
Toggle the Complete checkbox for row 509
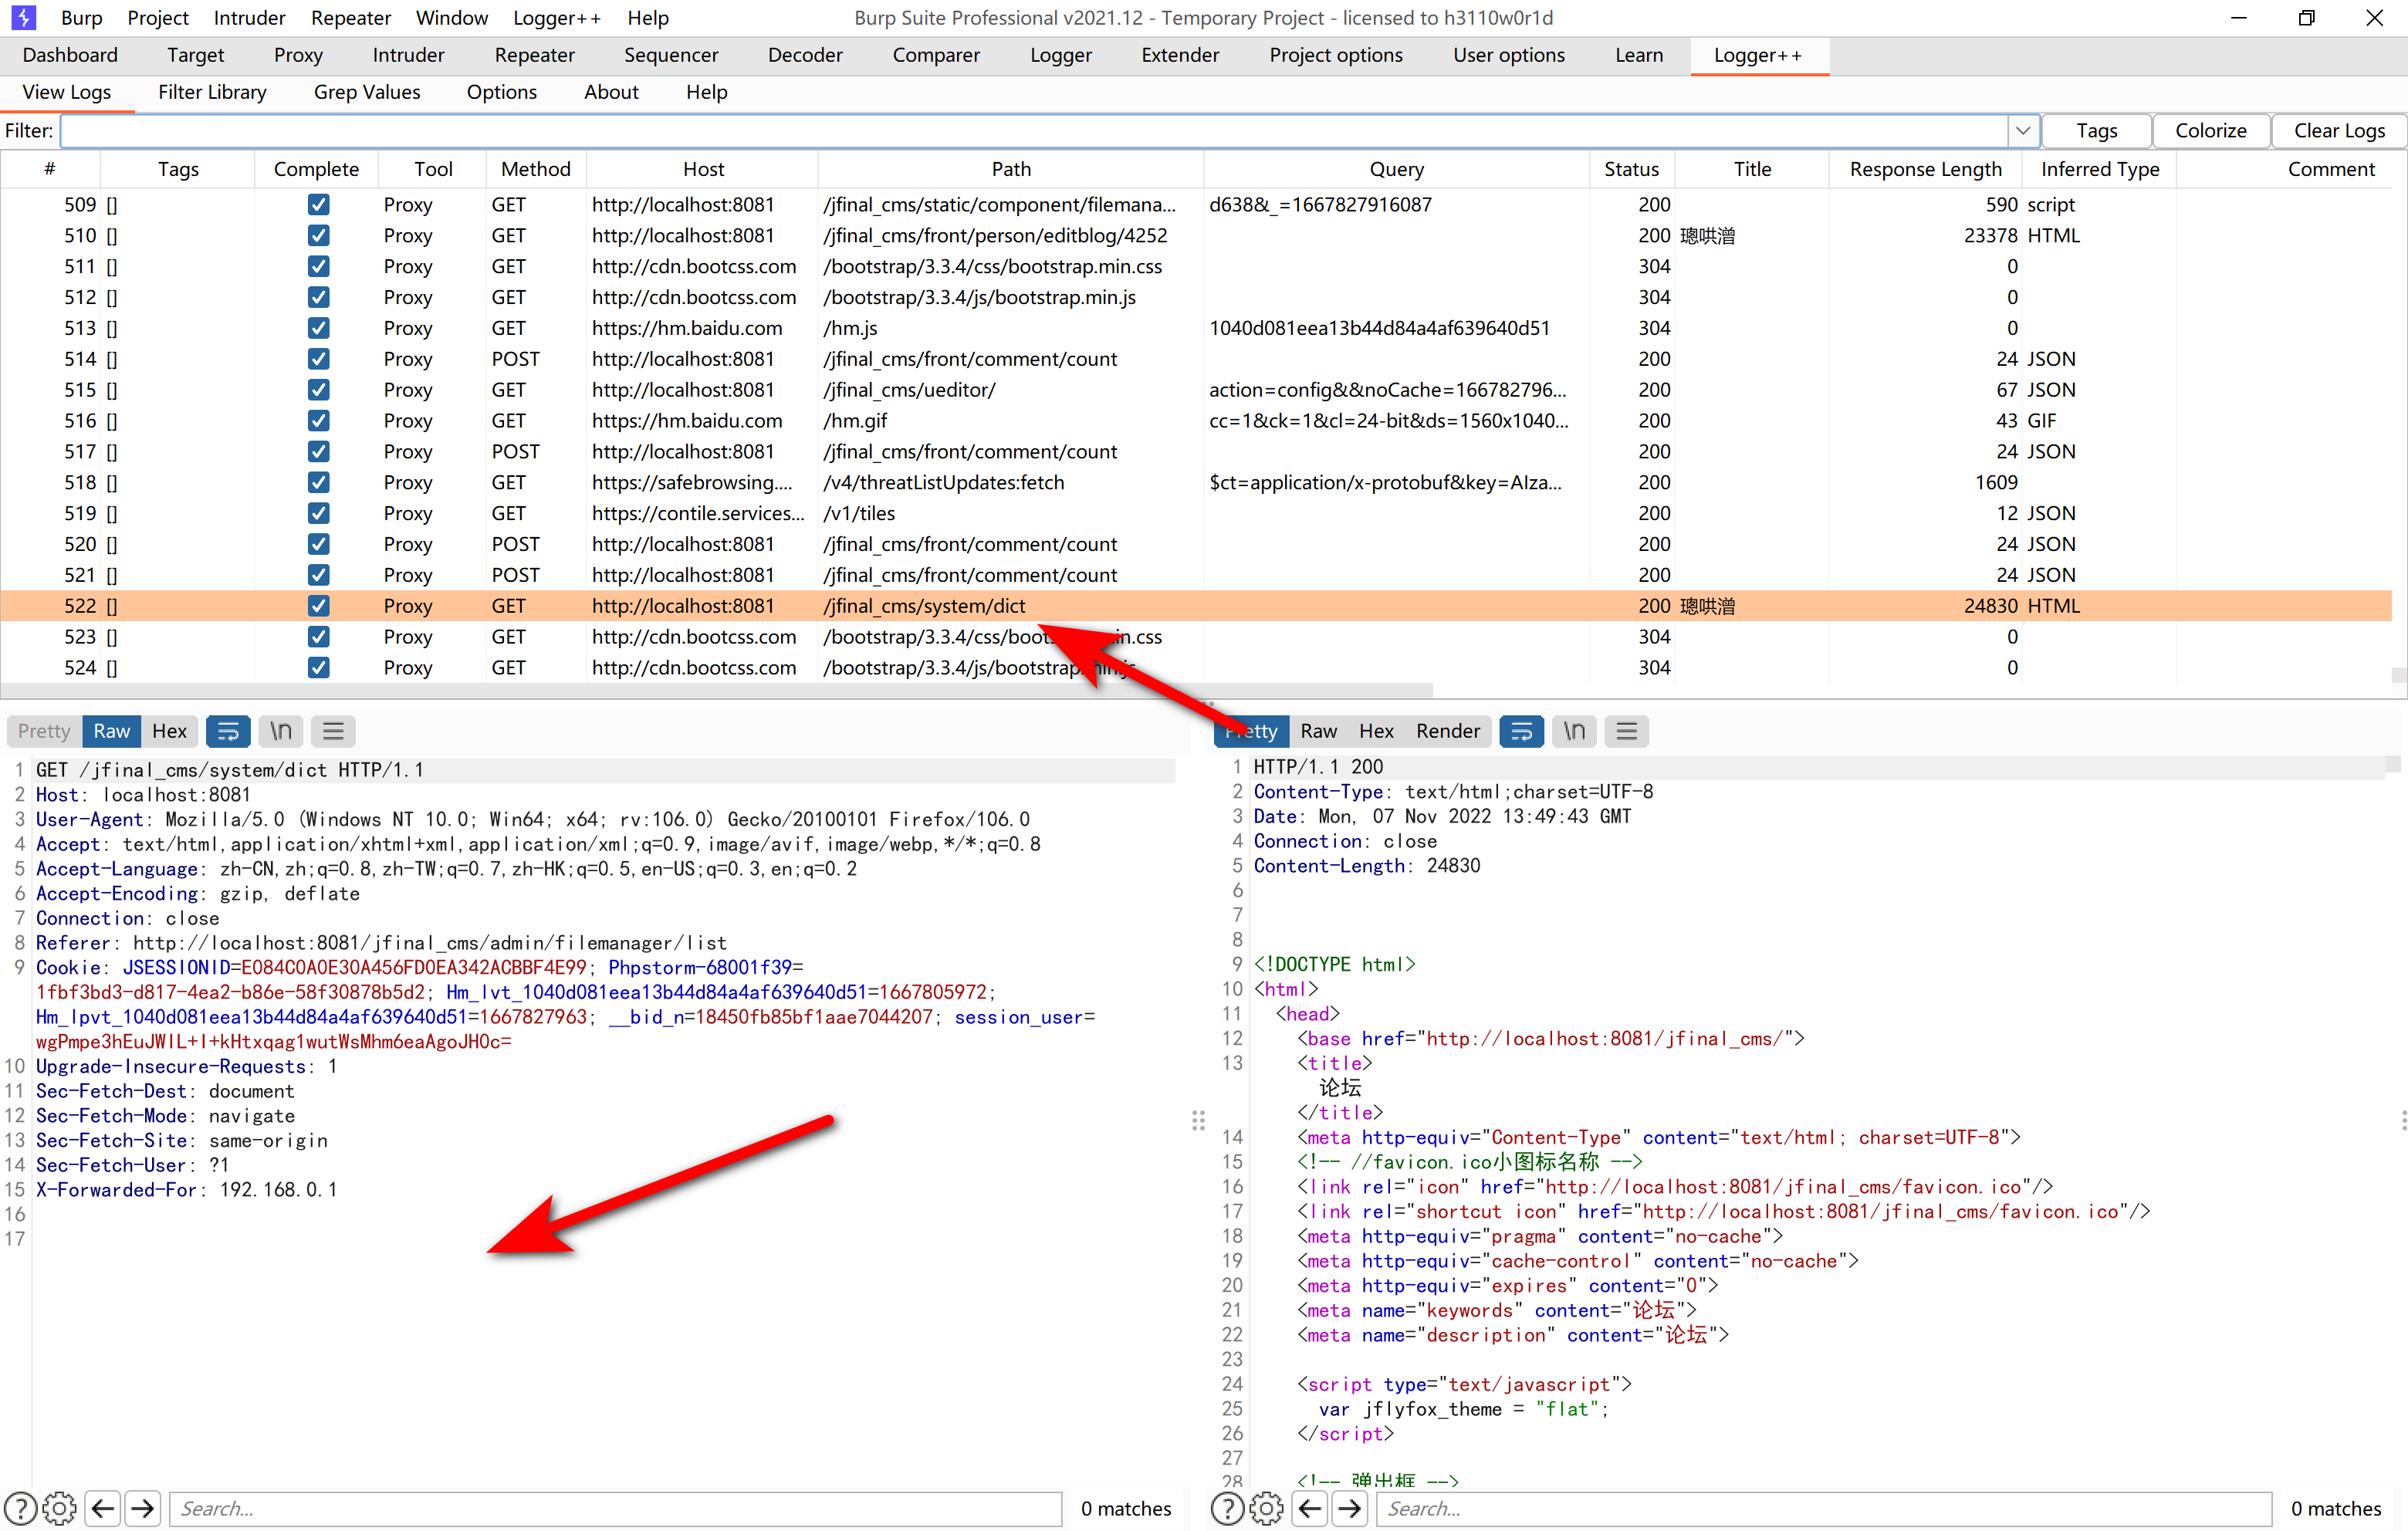tap(318, 204)
